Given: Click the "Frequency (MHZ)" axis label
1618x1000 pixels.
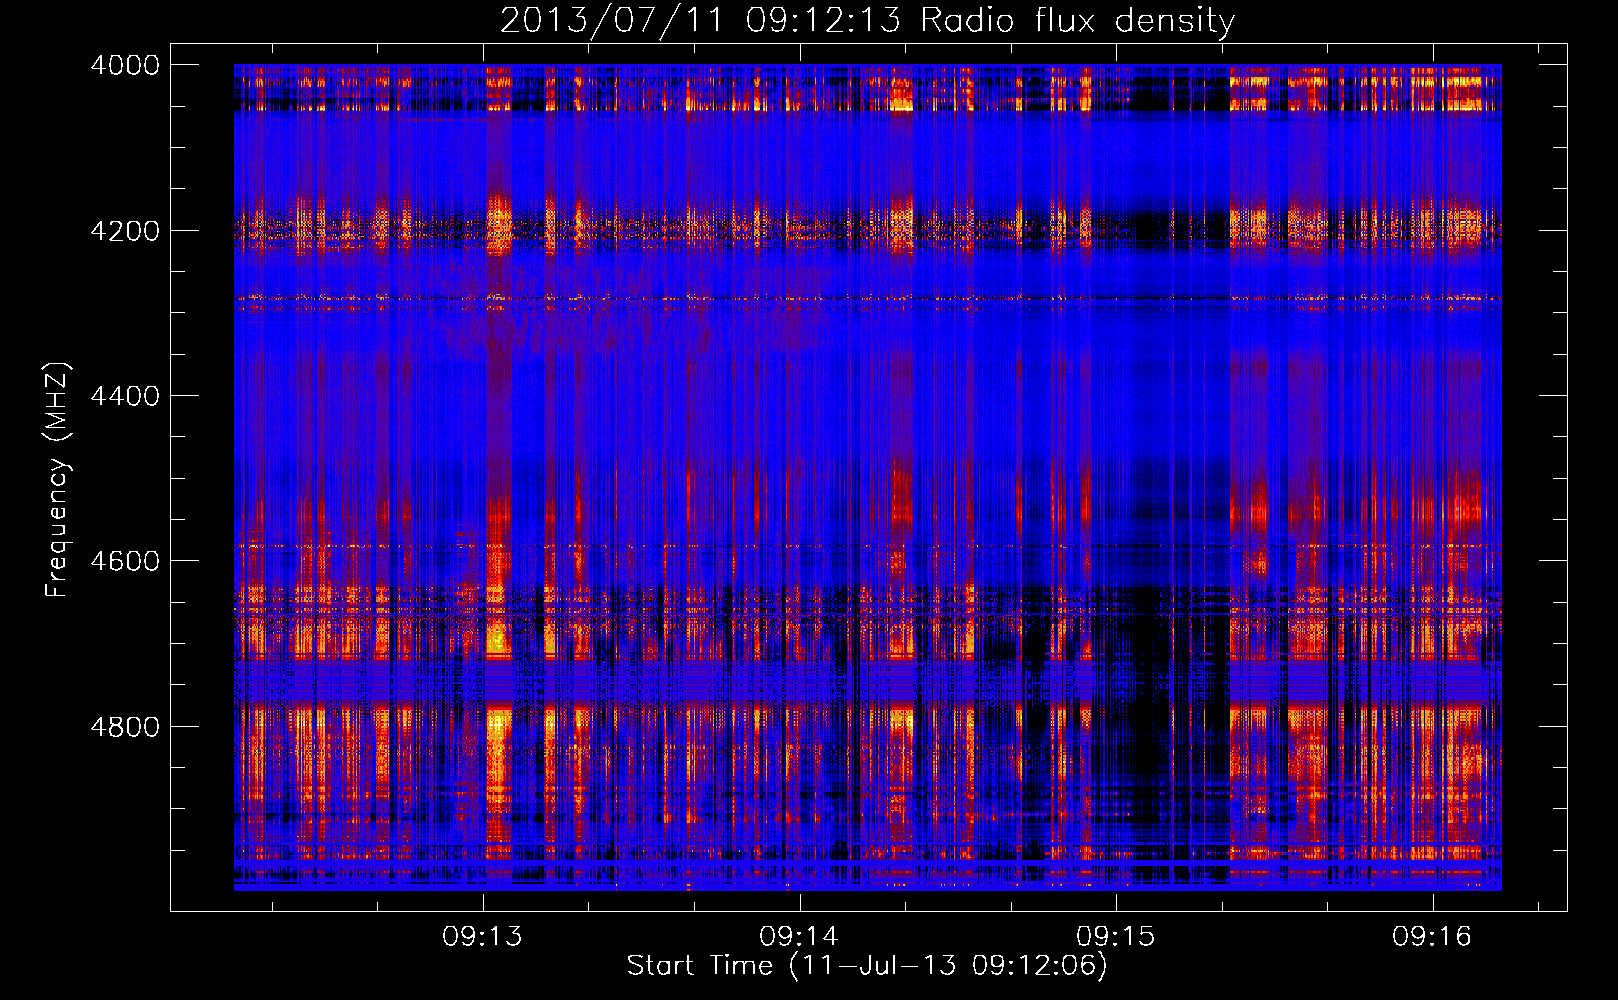Looking at the screenshot, I should pos(57,479).
